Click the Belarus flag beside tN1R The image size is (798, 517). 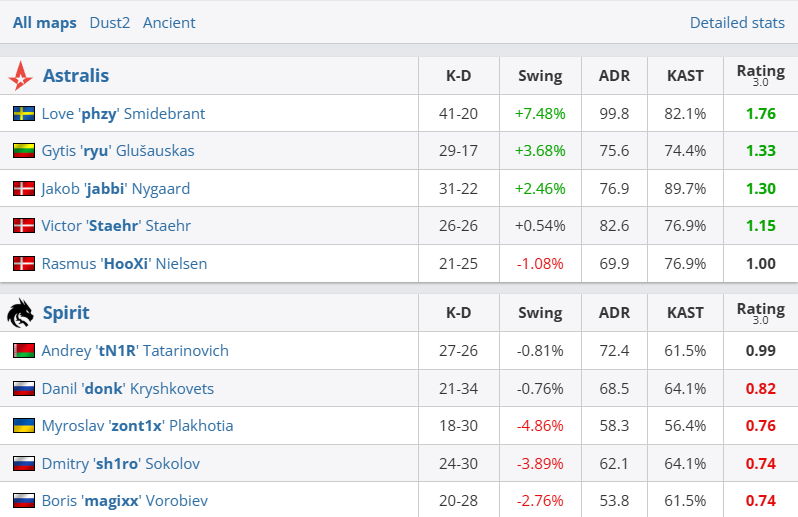pos(24,351)
